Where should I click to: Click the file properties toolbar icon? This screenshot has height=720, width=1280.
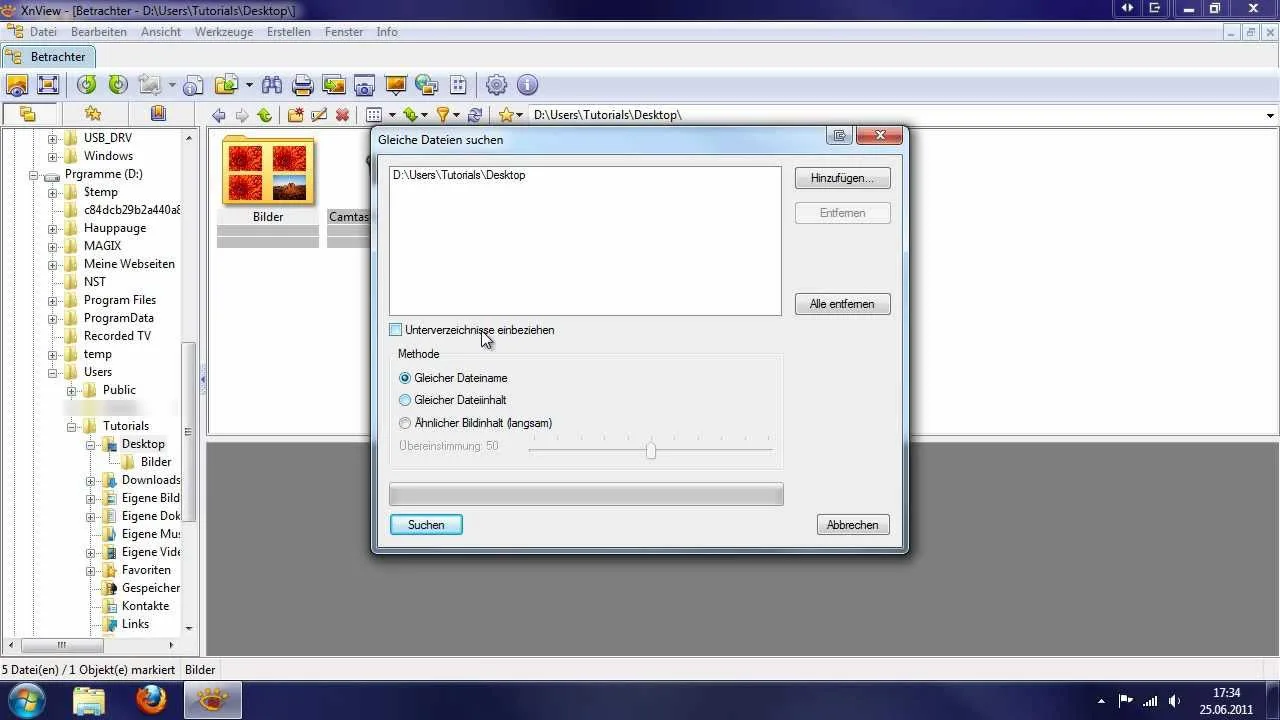[x=193, y=86]
